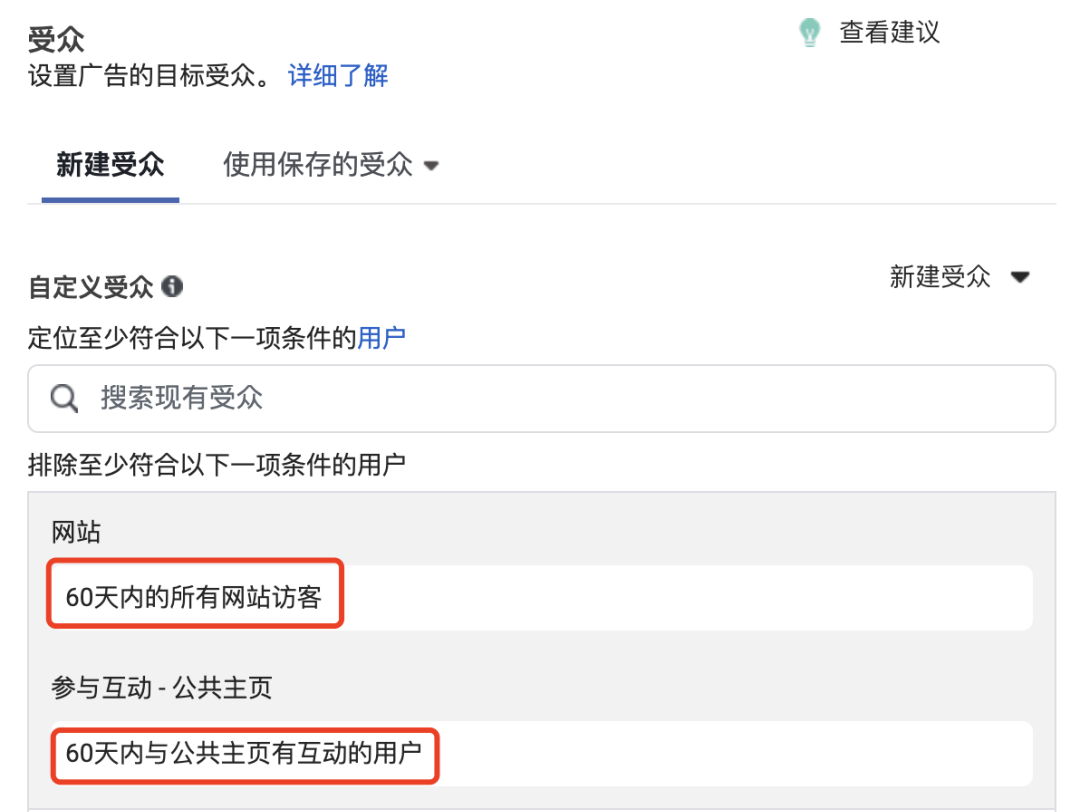This screenshot has height=812, width=1080.
Task: Open the 使用保存的受众 dropdown arrow
Action: [431, 165]
